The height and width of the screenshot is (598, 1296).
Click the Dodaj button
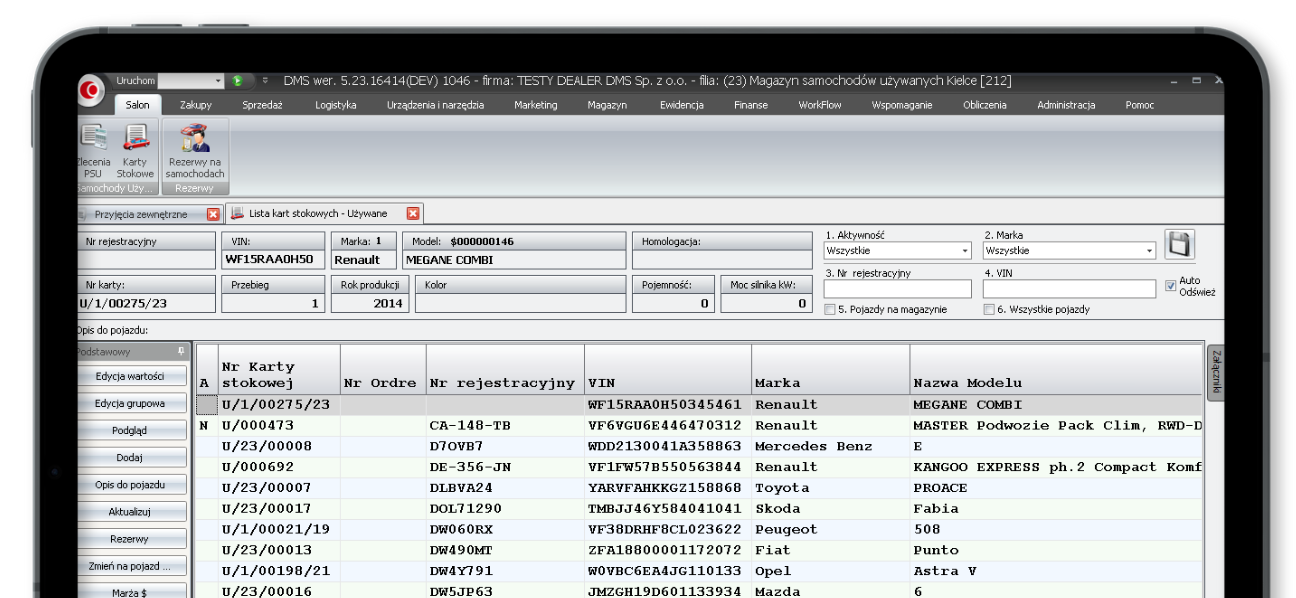pos(132,457)
